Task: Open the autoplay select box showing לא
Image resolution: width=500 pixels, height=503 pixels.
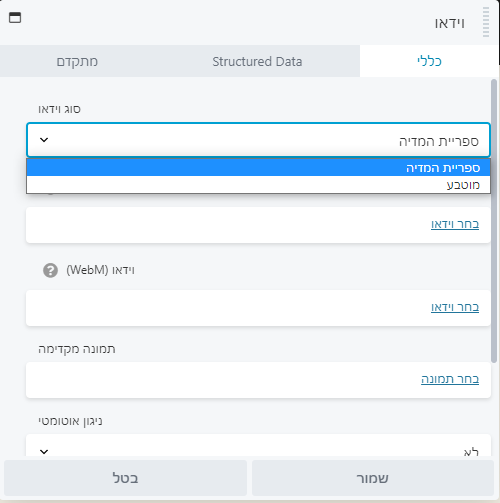Action: click(258, 445)
